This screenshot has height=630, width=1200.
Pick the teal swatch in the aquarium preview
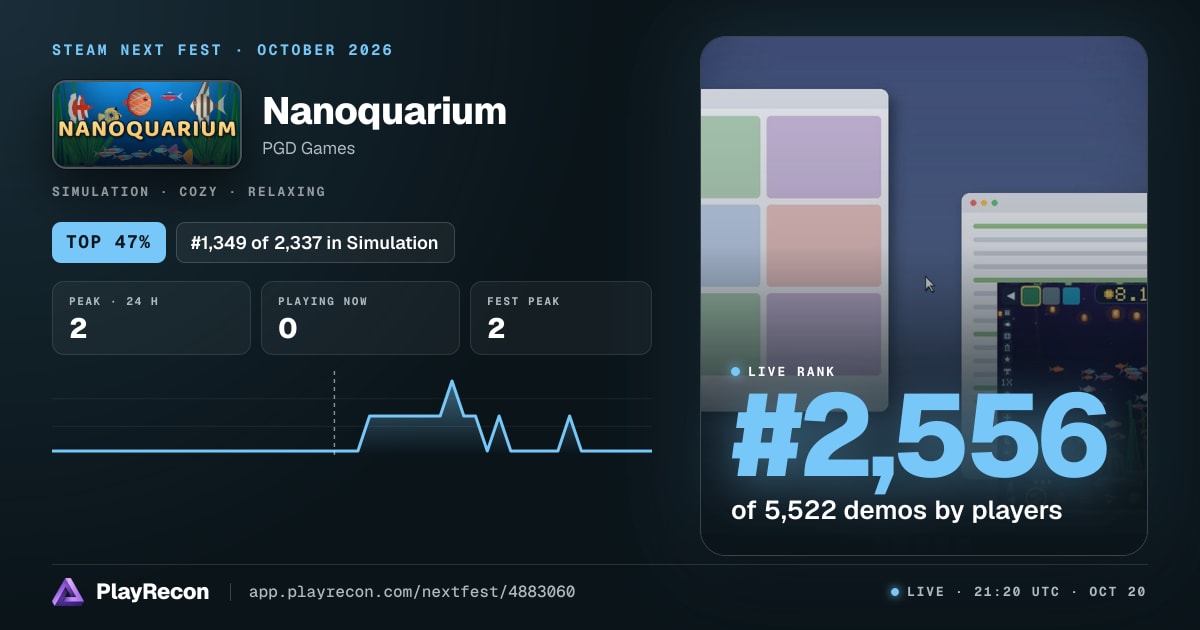coord(1071,296)
